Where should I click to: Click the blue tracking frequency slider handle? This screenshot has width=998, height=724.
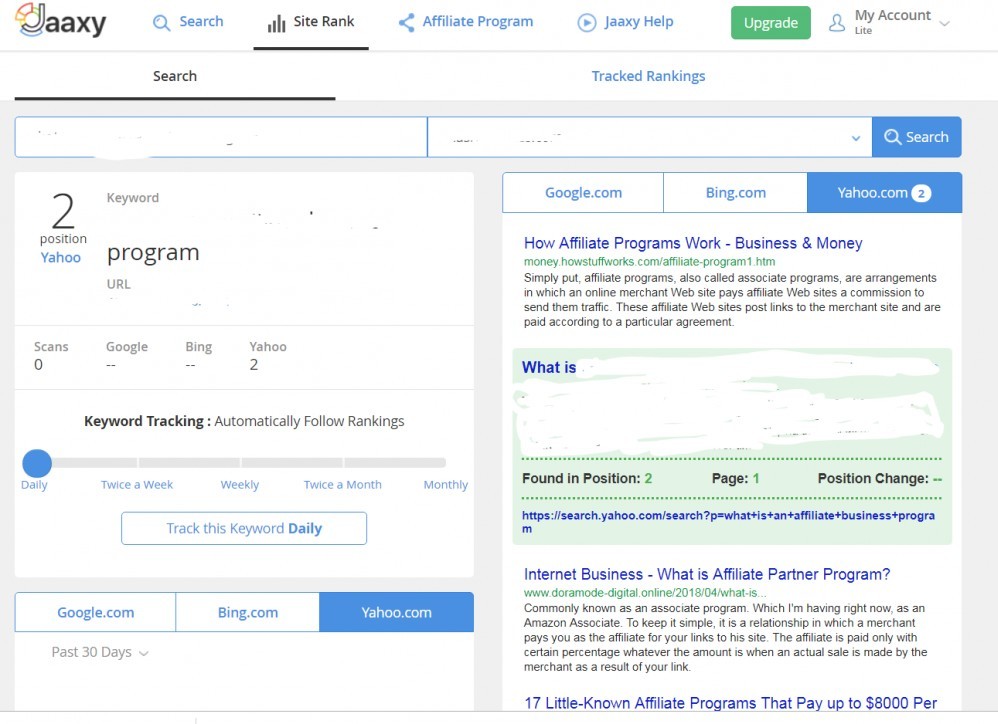click(37, 463)
